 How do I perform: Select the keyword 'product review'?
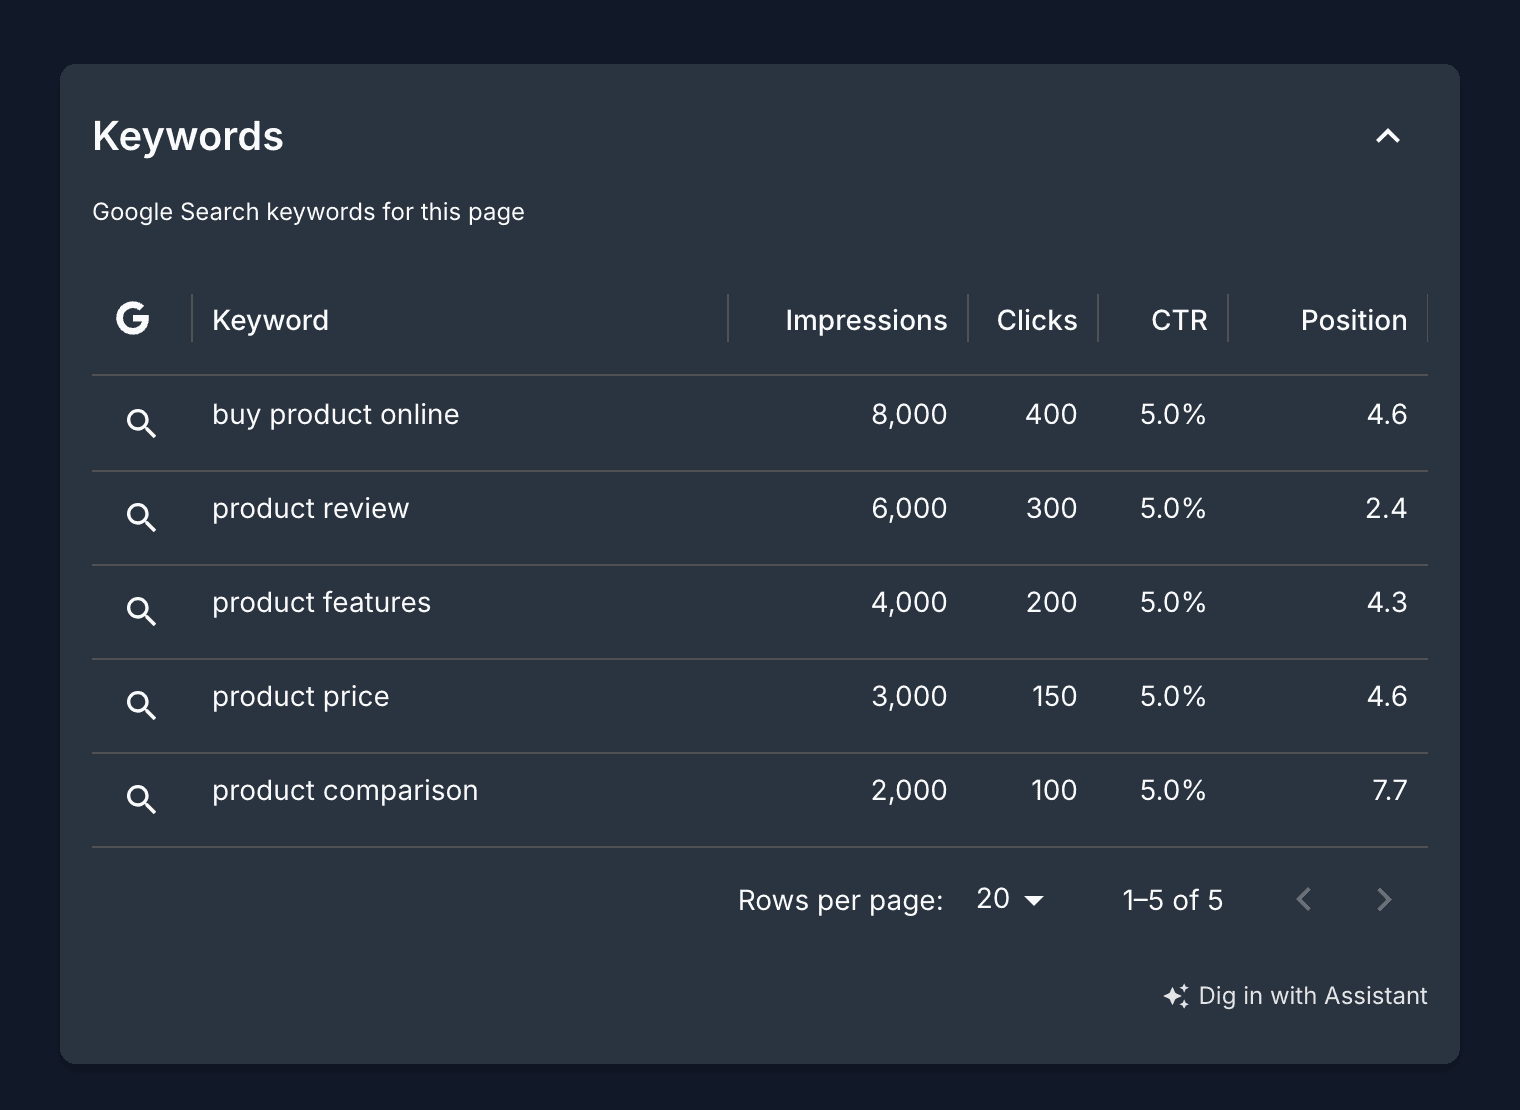pos(310,509)
